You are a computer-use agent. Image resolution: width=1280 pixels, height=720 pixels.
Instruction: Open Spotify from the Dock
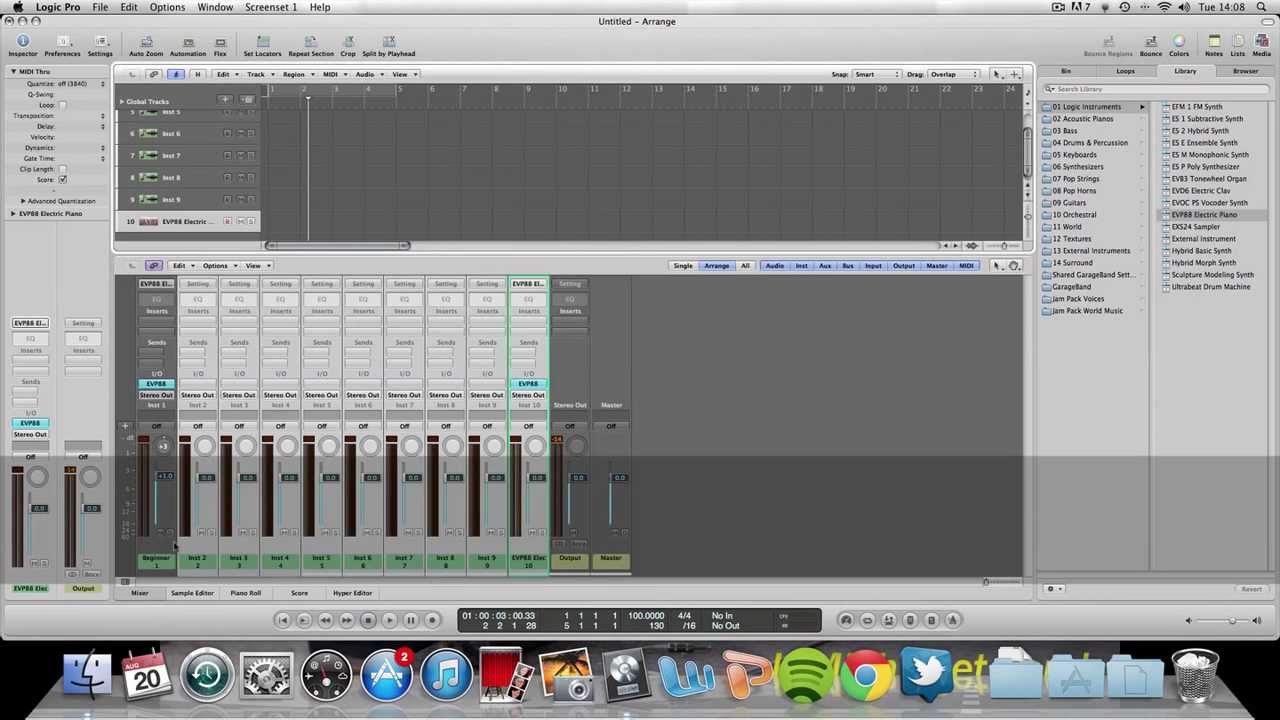806,675
